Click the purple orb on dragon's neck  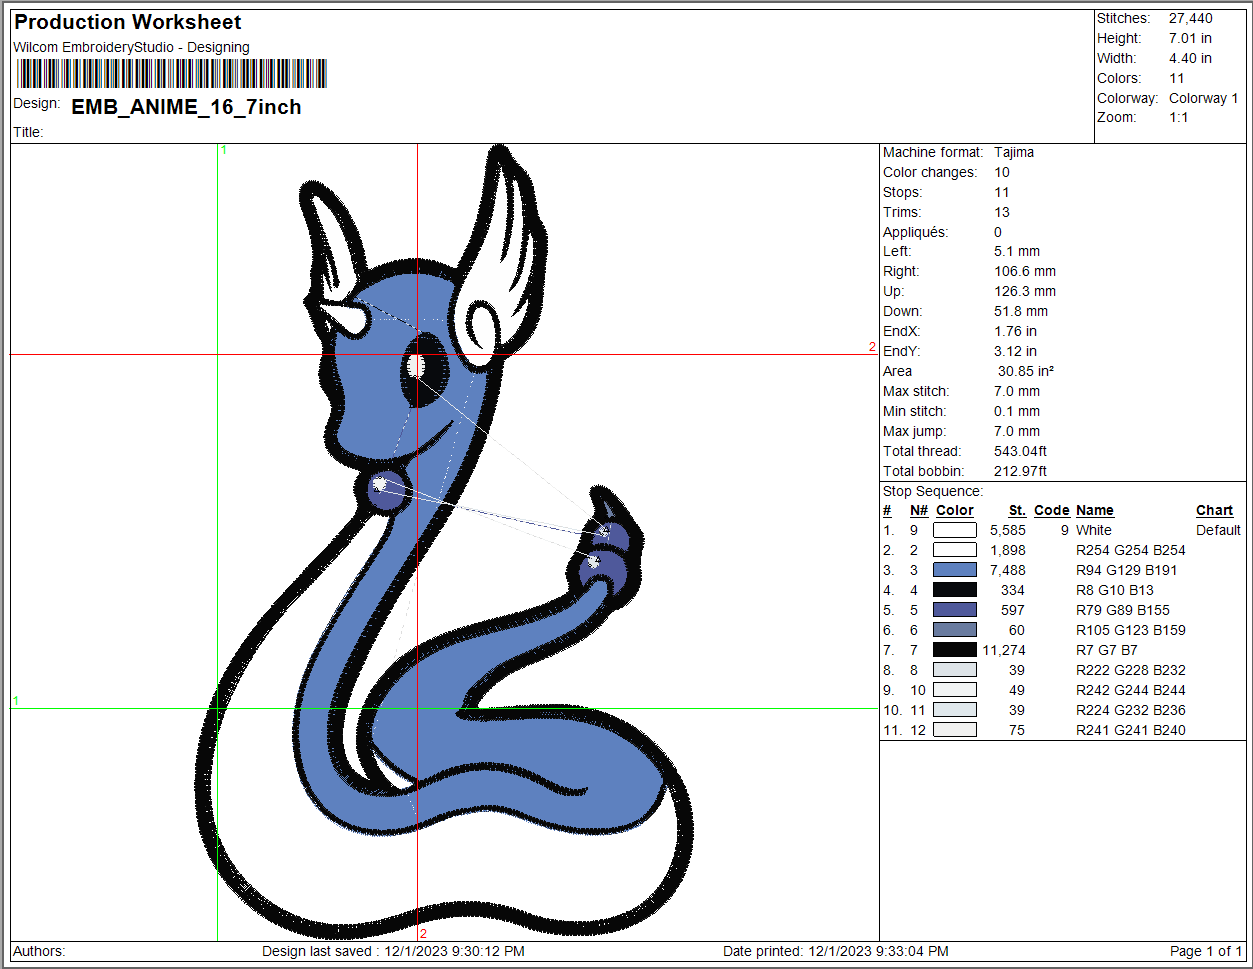pos(385,490)
